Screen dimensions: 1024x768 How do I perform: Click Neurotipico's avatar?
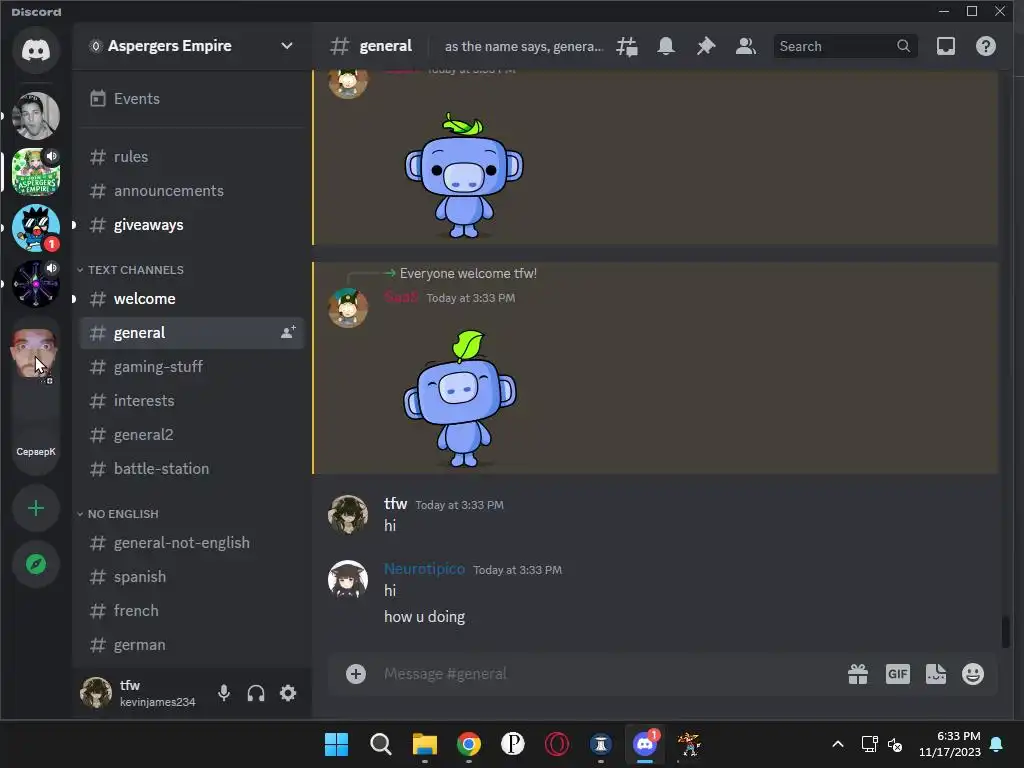pos(347,579)
